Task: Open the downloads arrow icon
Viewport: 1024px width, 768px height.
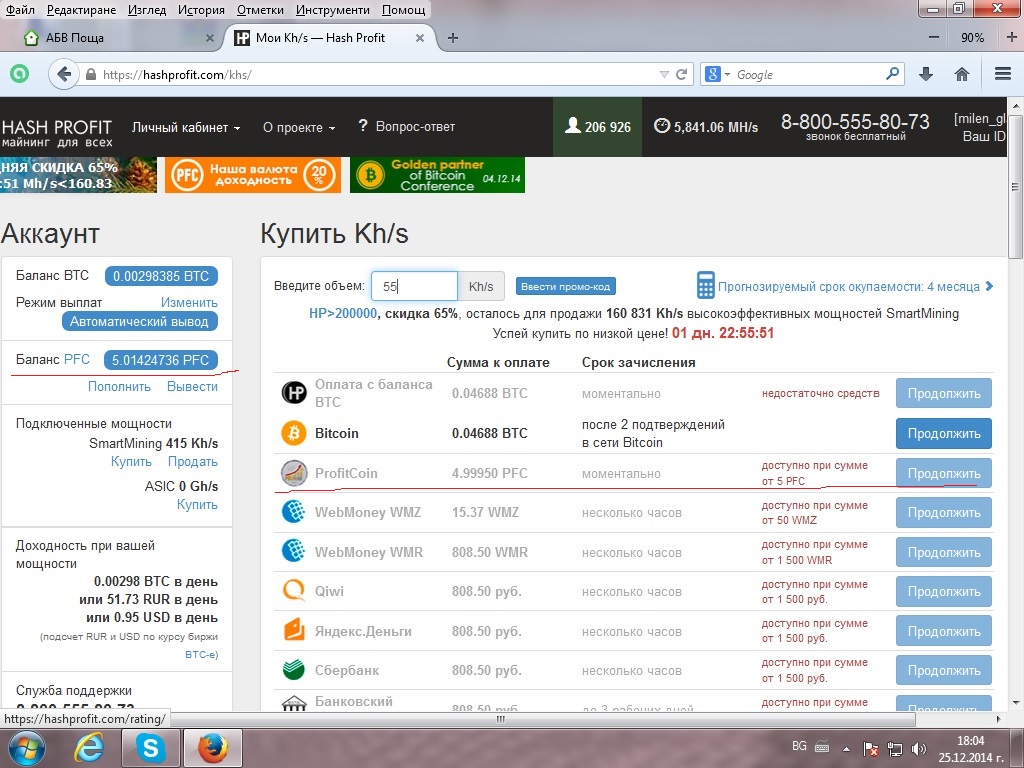Action: (925, 74)
